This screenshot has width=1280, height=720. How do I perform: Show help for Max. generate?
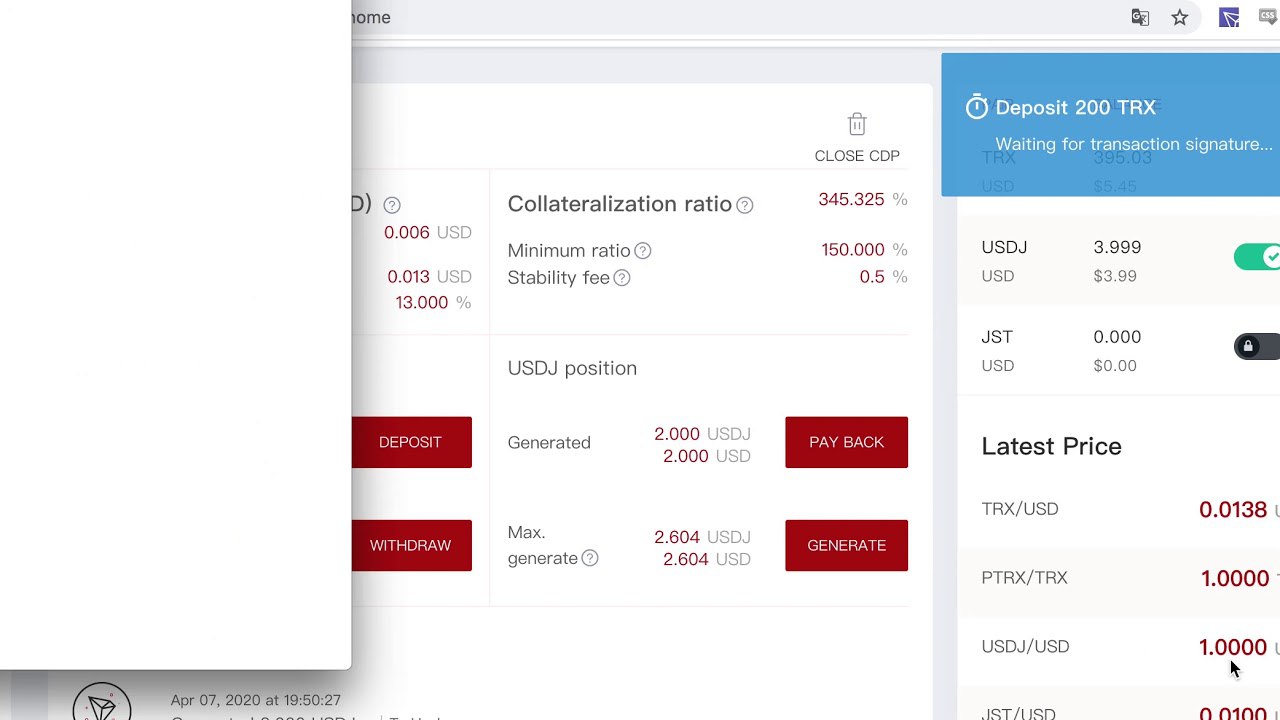(590, 558)
